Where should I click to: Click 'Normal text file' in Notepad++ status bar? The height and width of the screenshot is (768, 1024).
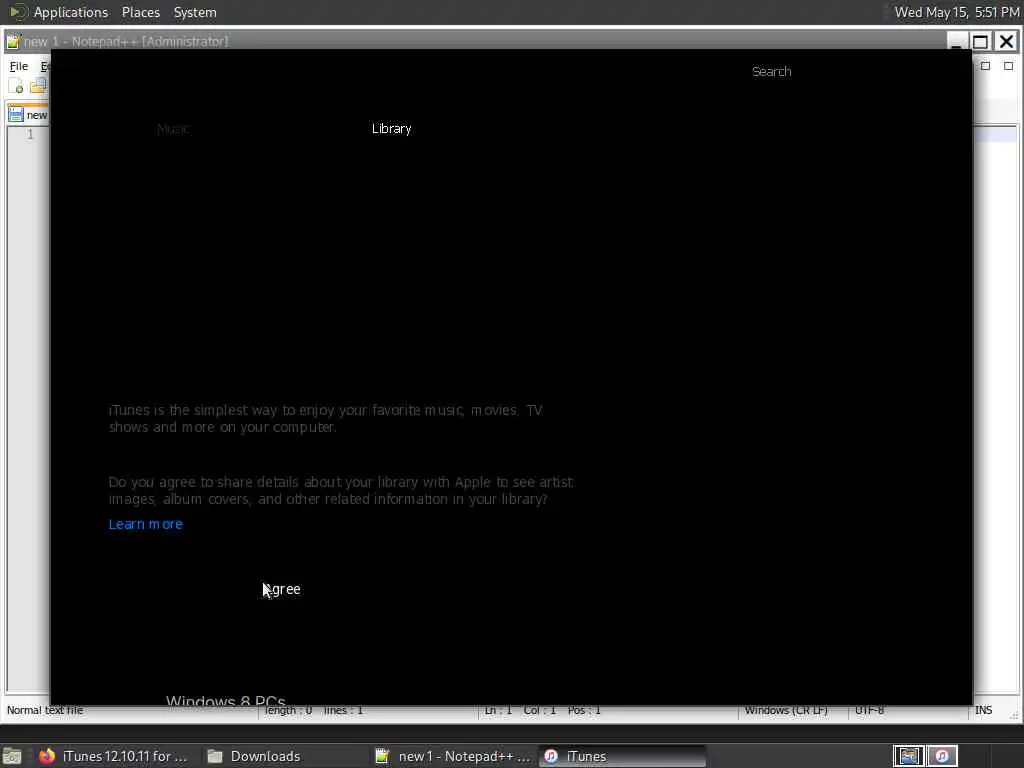[45, 710]
